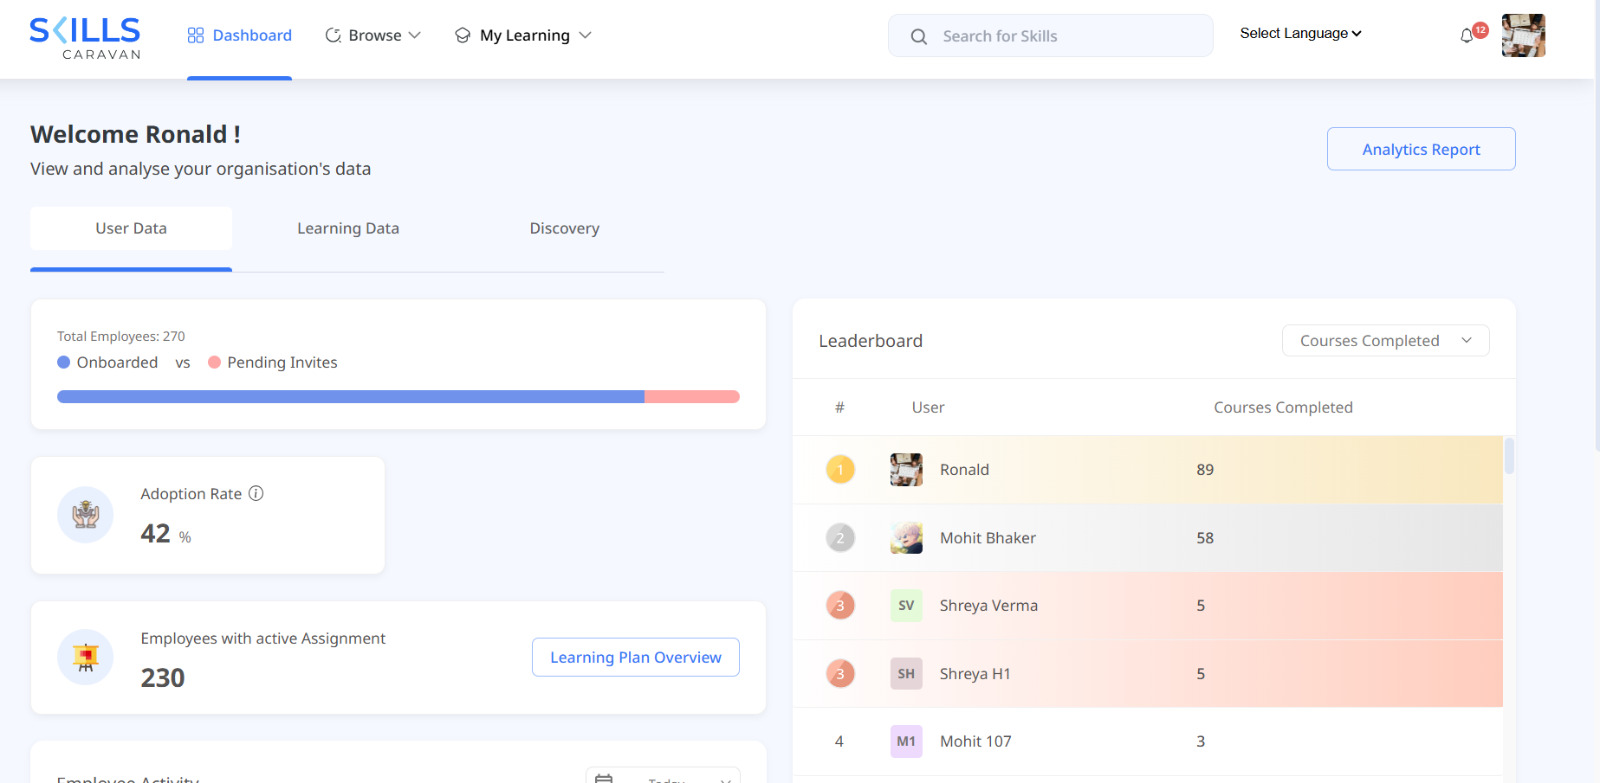Click the Courses Completed column header
The width and height of the screenshot is (1600, 783).
coord(1283,407)
